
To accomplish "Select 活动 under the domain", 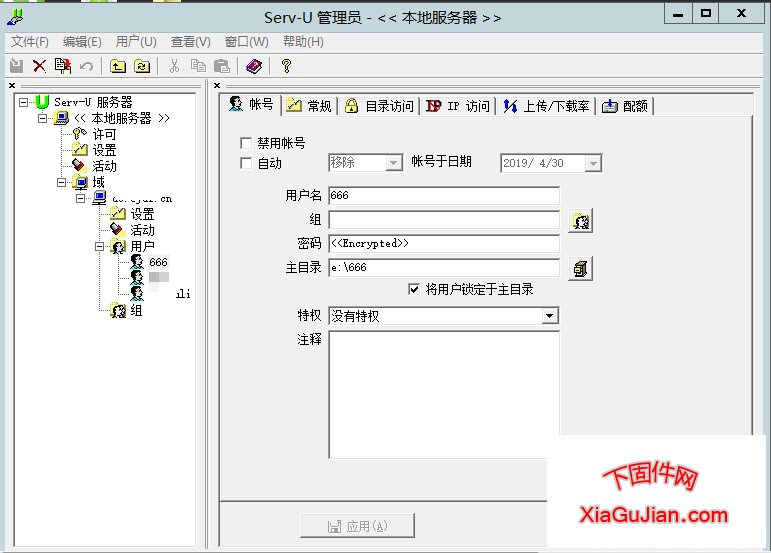I will click(x=143, y=230).
